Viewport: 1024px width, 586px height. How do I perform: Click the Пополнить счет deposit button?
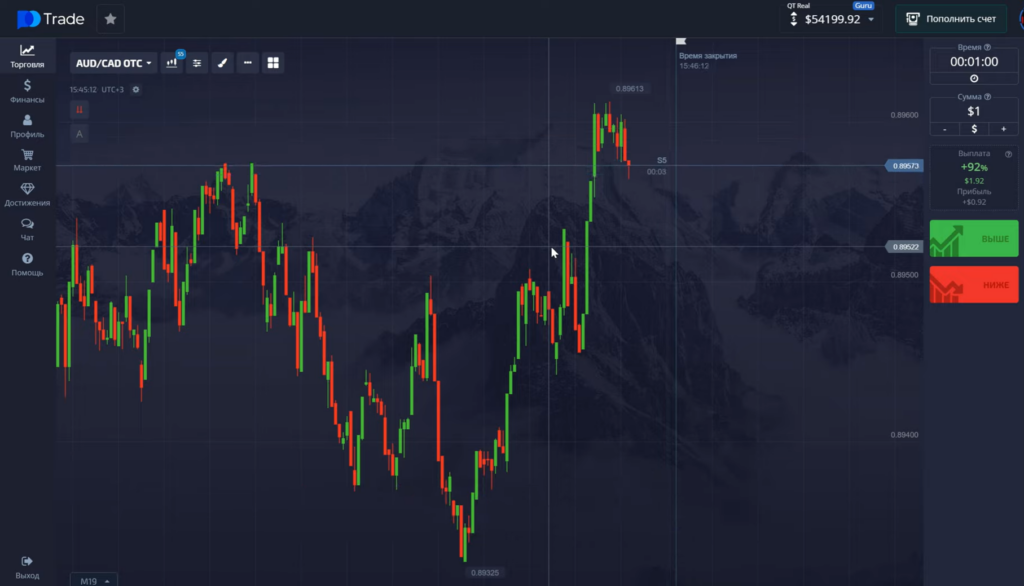point(950,19)
